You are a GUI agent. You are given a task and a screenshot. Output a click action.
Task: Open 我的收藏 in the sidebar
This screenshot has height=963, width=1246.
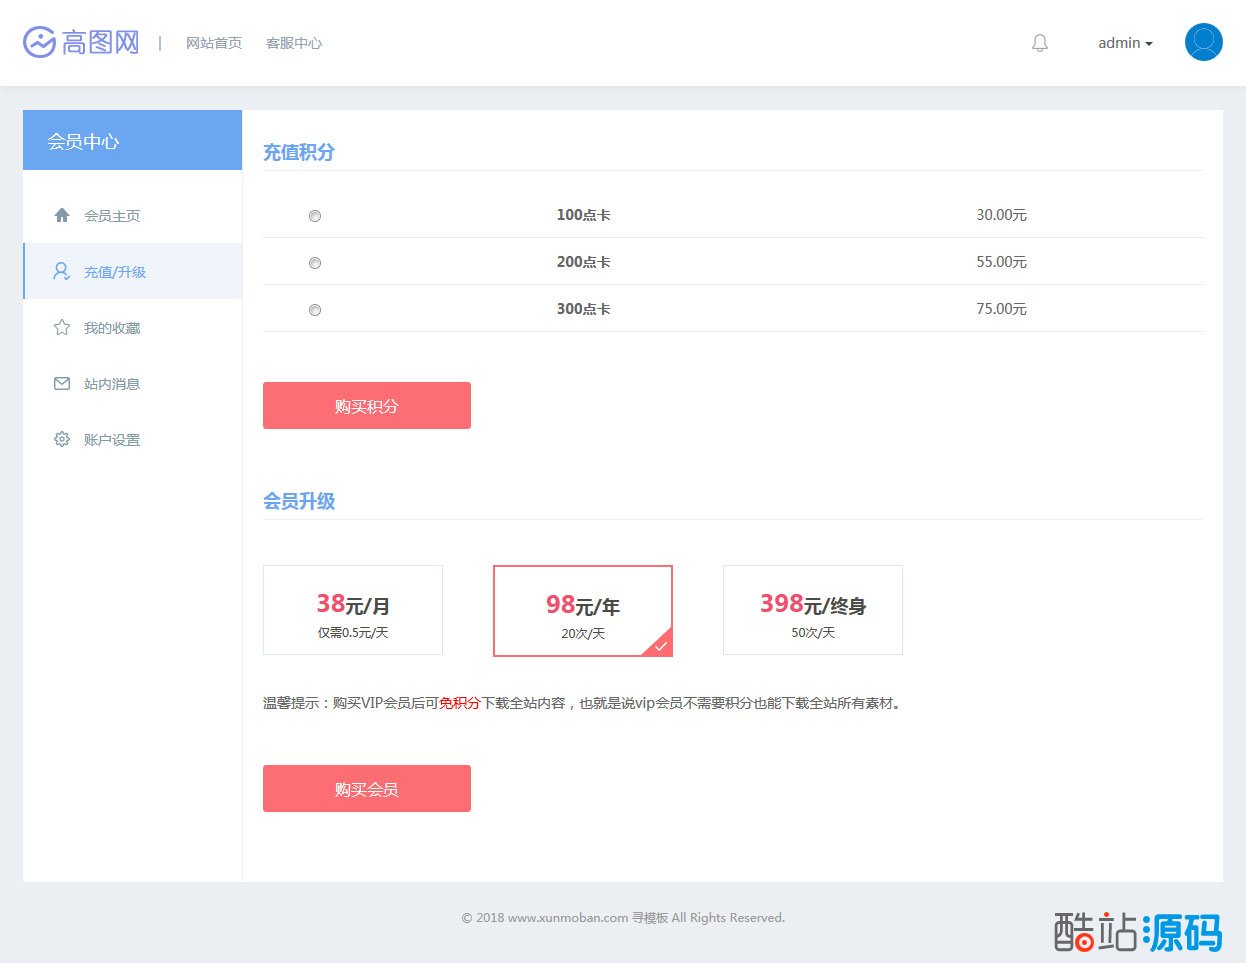pos(112,328)
